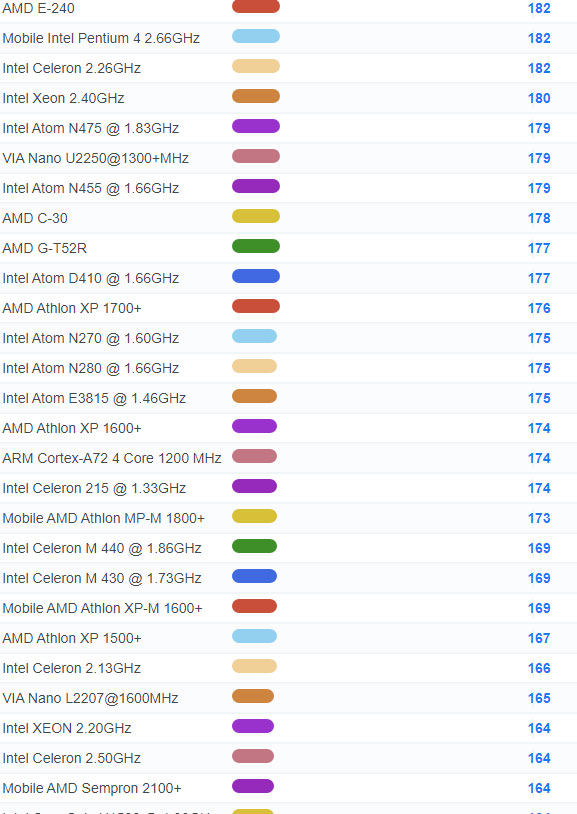The width and height of the screenshot is (577, 814).
Task: Click the Intel XEON 2.20GHz name
Action: pyautogui.click(x=66, y=728)
